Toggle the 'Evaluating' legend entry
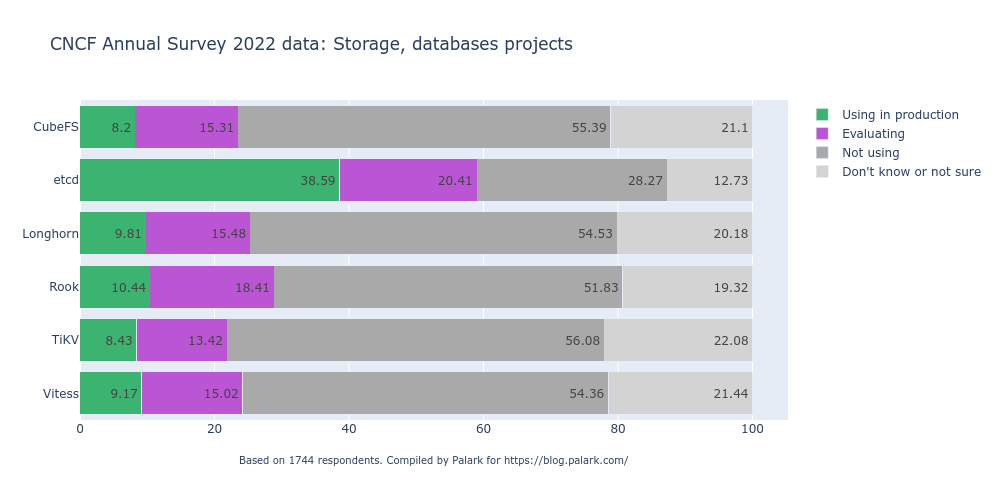This screenshot has width=1000, height=500. pyautogui.click(x=873, y=134)
